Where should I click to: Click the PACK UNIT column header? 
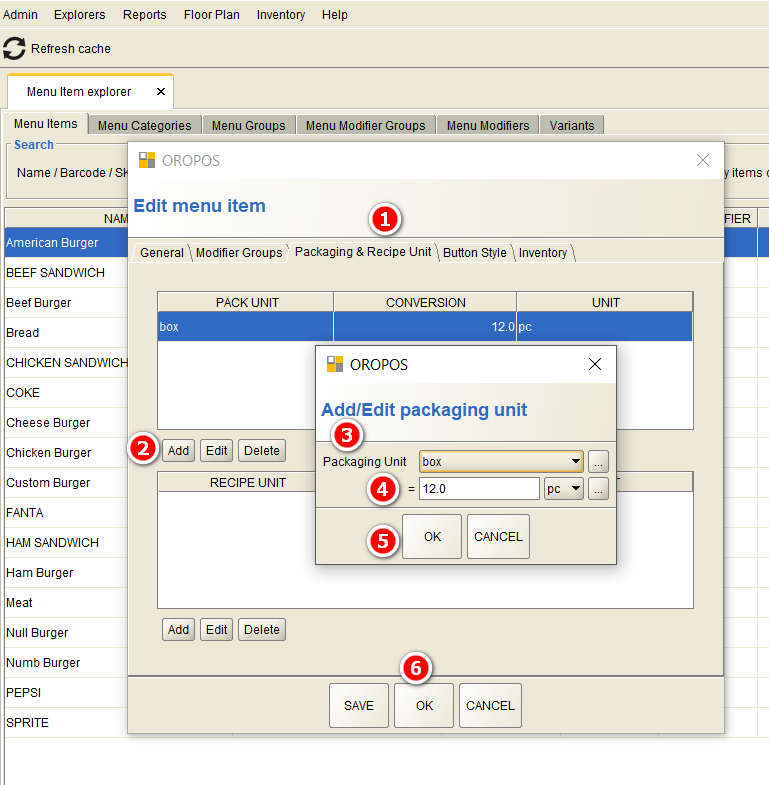pos(246,302)
